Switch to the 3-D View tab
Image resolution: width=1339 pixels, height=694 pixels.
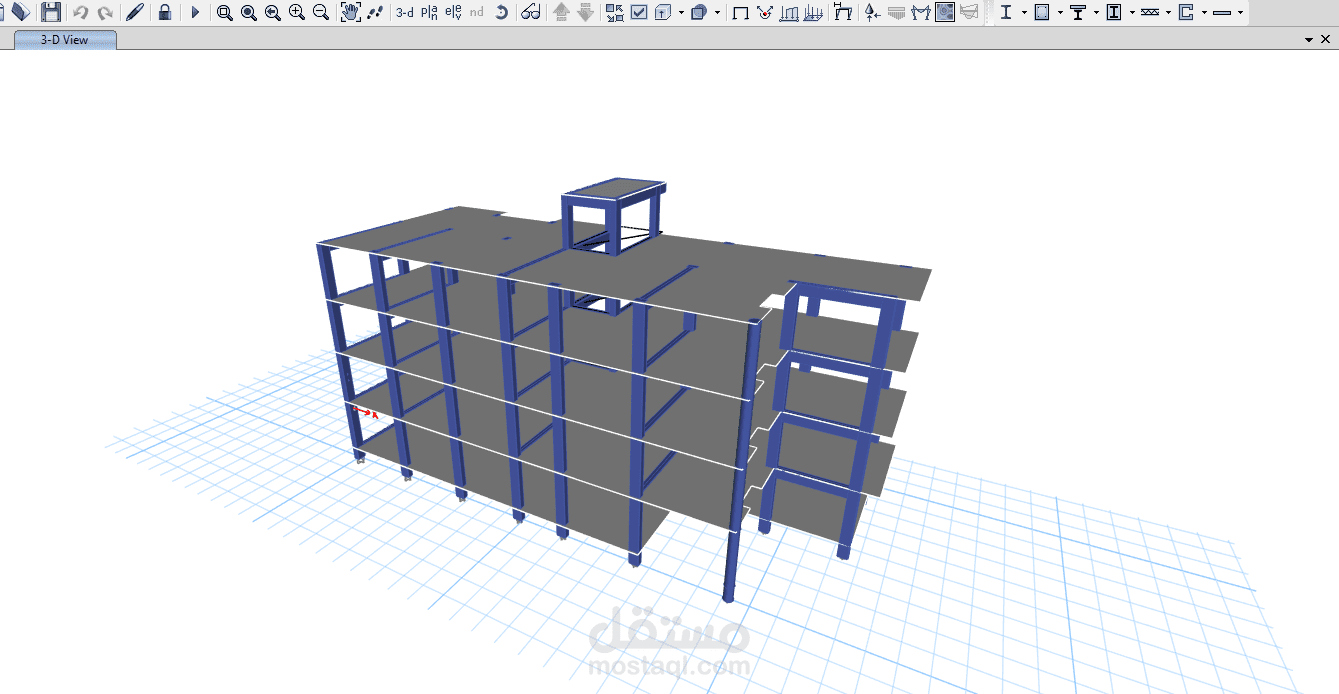[63, 41]
